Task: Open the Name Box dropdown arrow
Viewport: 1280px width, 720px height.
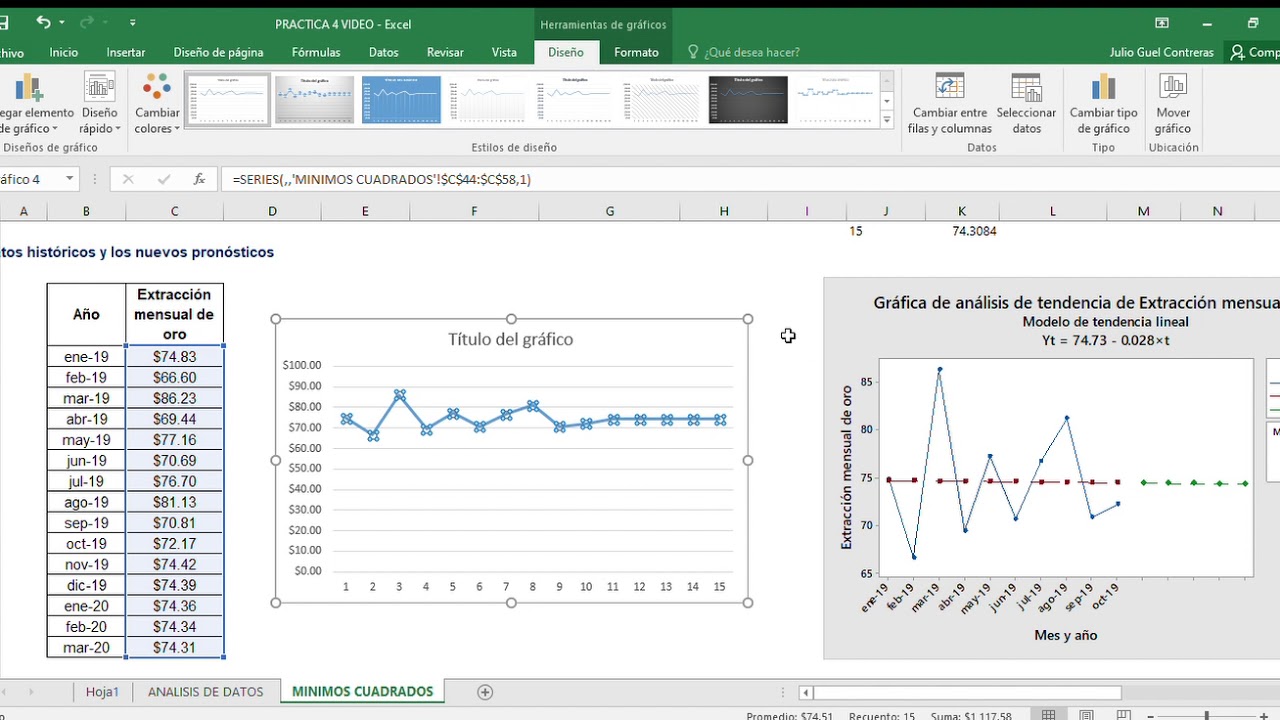Action: point(70,179)
